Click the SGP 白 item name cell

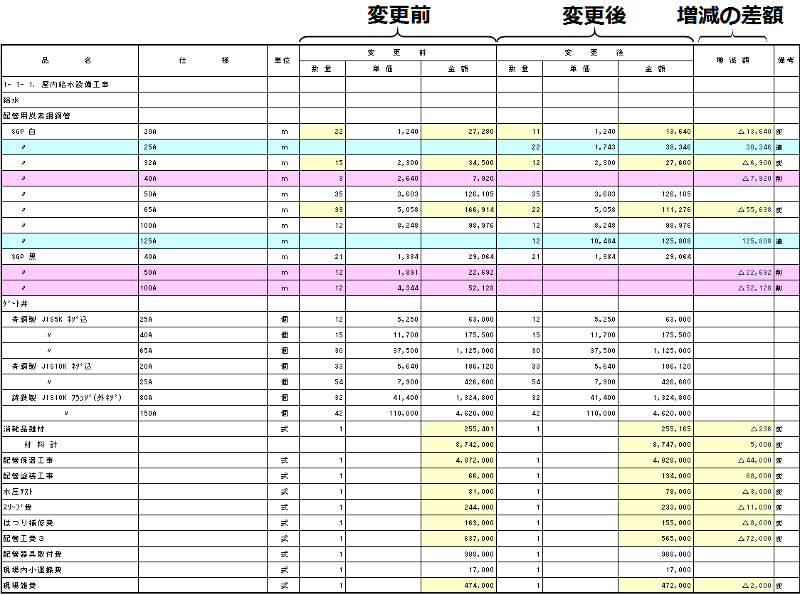[23, 131]
